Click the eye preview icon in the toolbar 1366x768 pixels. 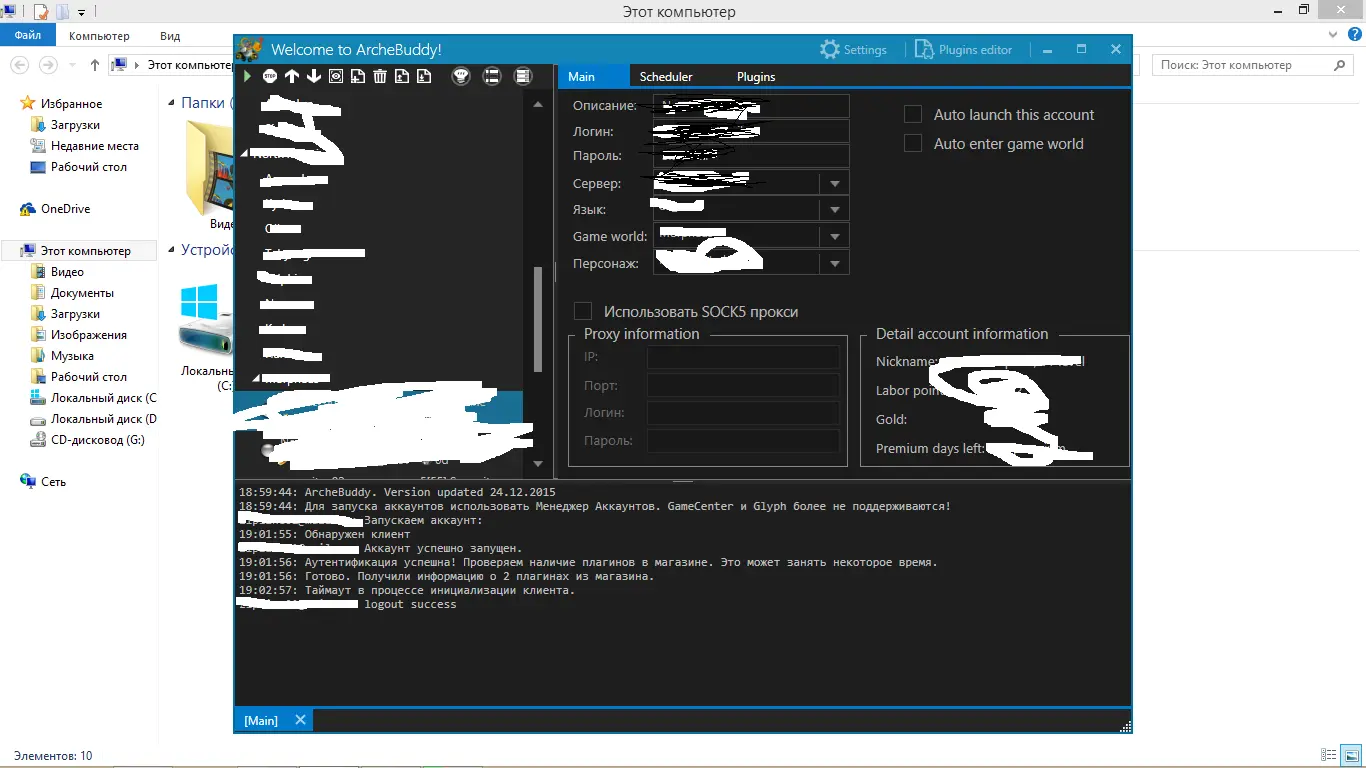336,76
